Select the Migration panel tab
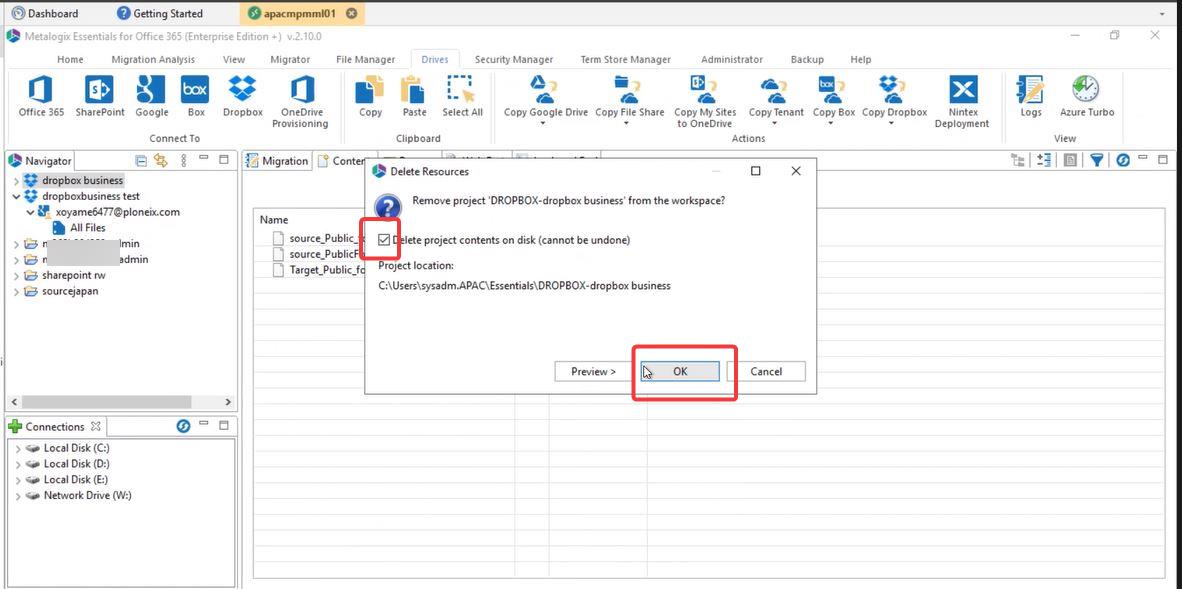Image resolution: width=1182 pixels, height=589 pixels. click(x=277, y=161)
